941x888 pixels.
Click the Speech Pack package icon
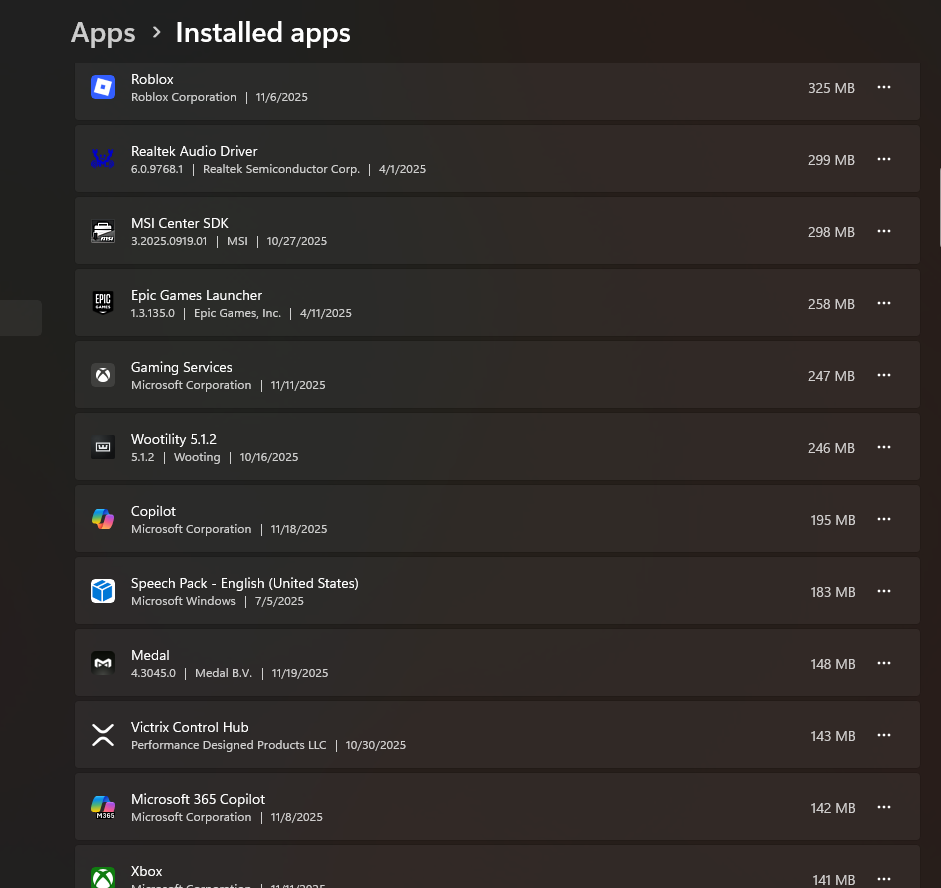(x=103, y=591)
